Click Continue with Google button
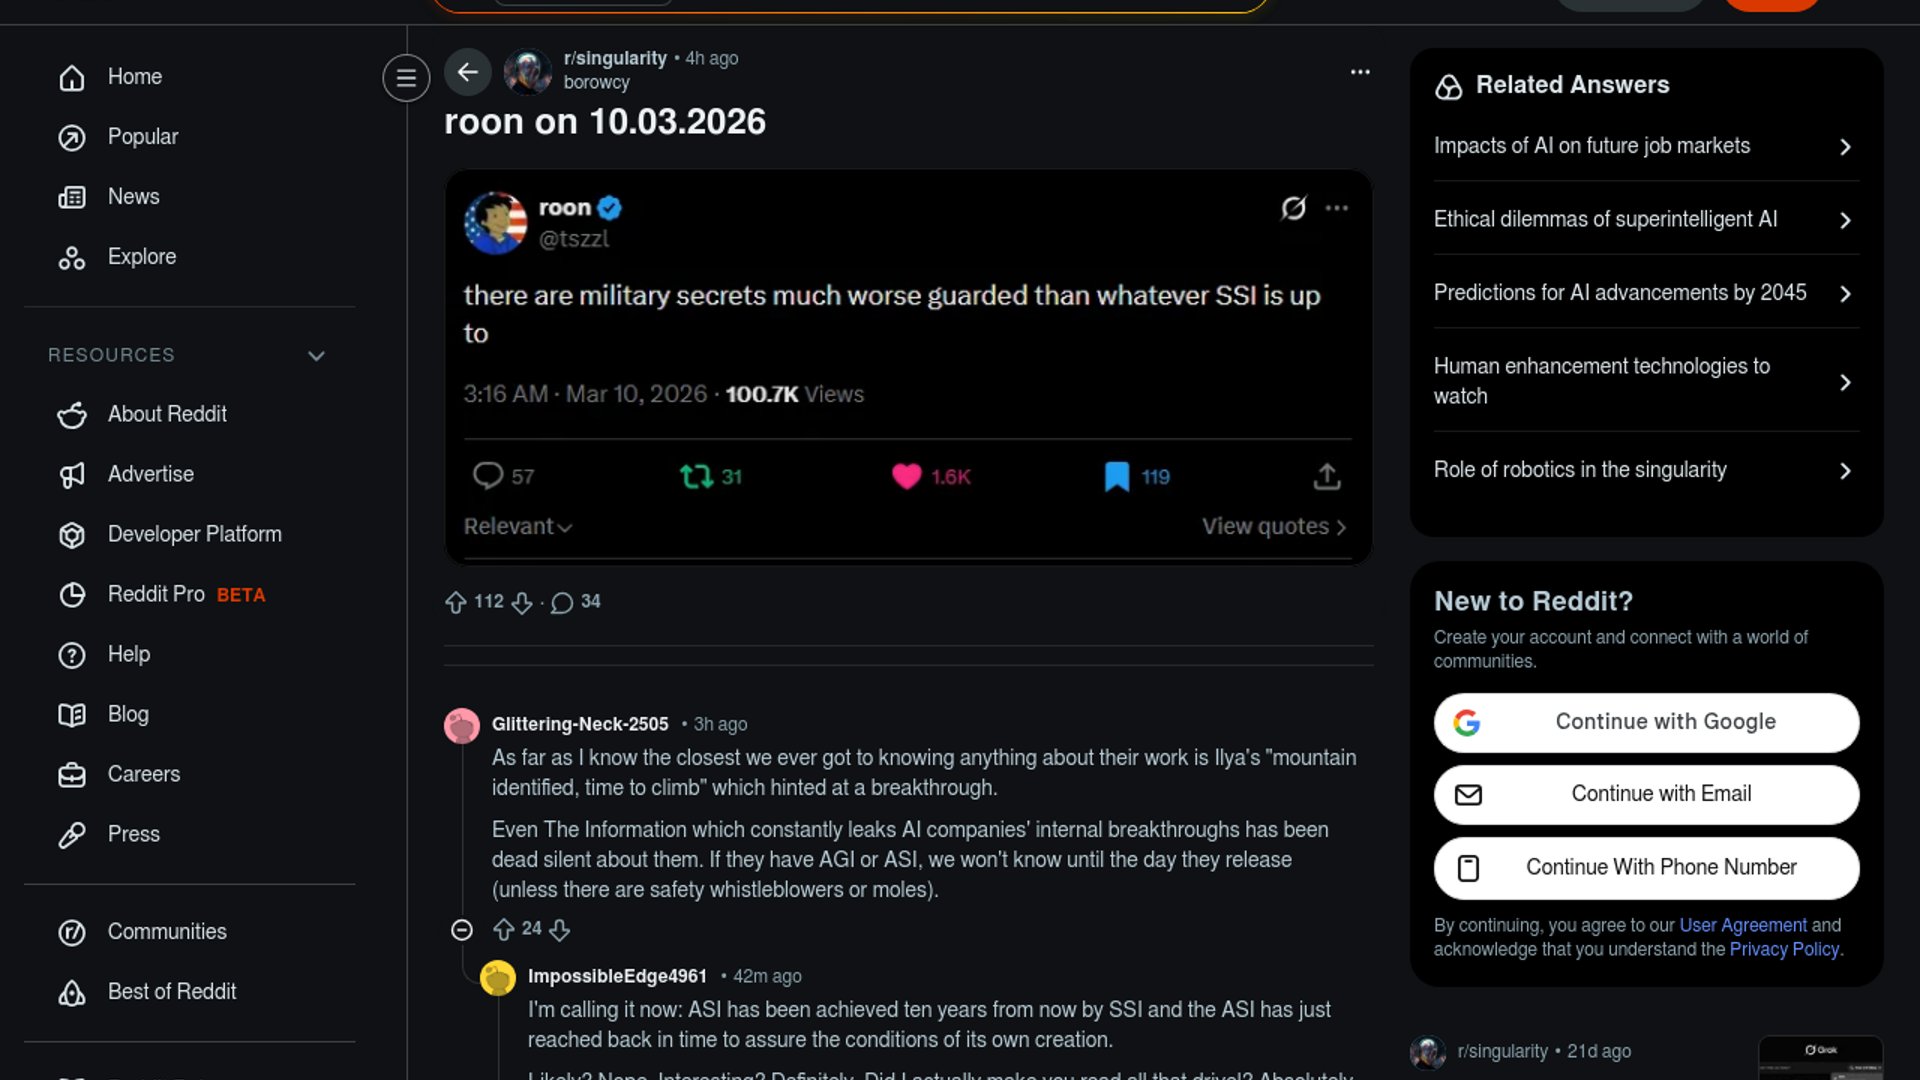 1646,722
